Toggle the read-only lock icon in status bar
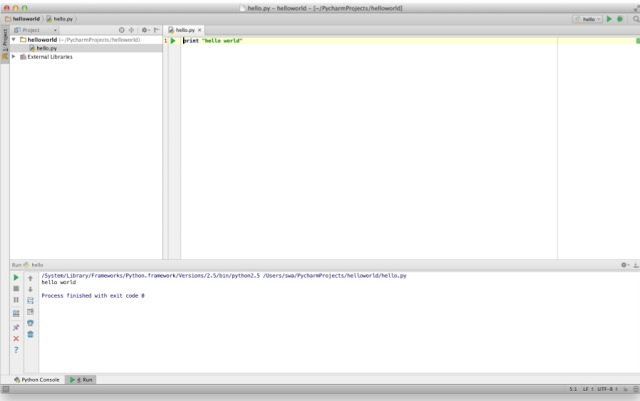 click(x=625, y=390)
